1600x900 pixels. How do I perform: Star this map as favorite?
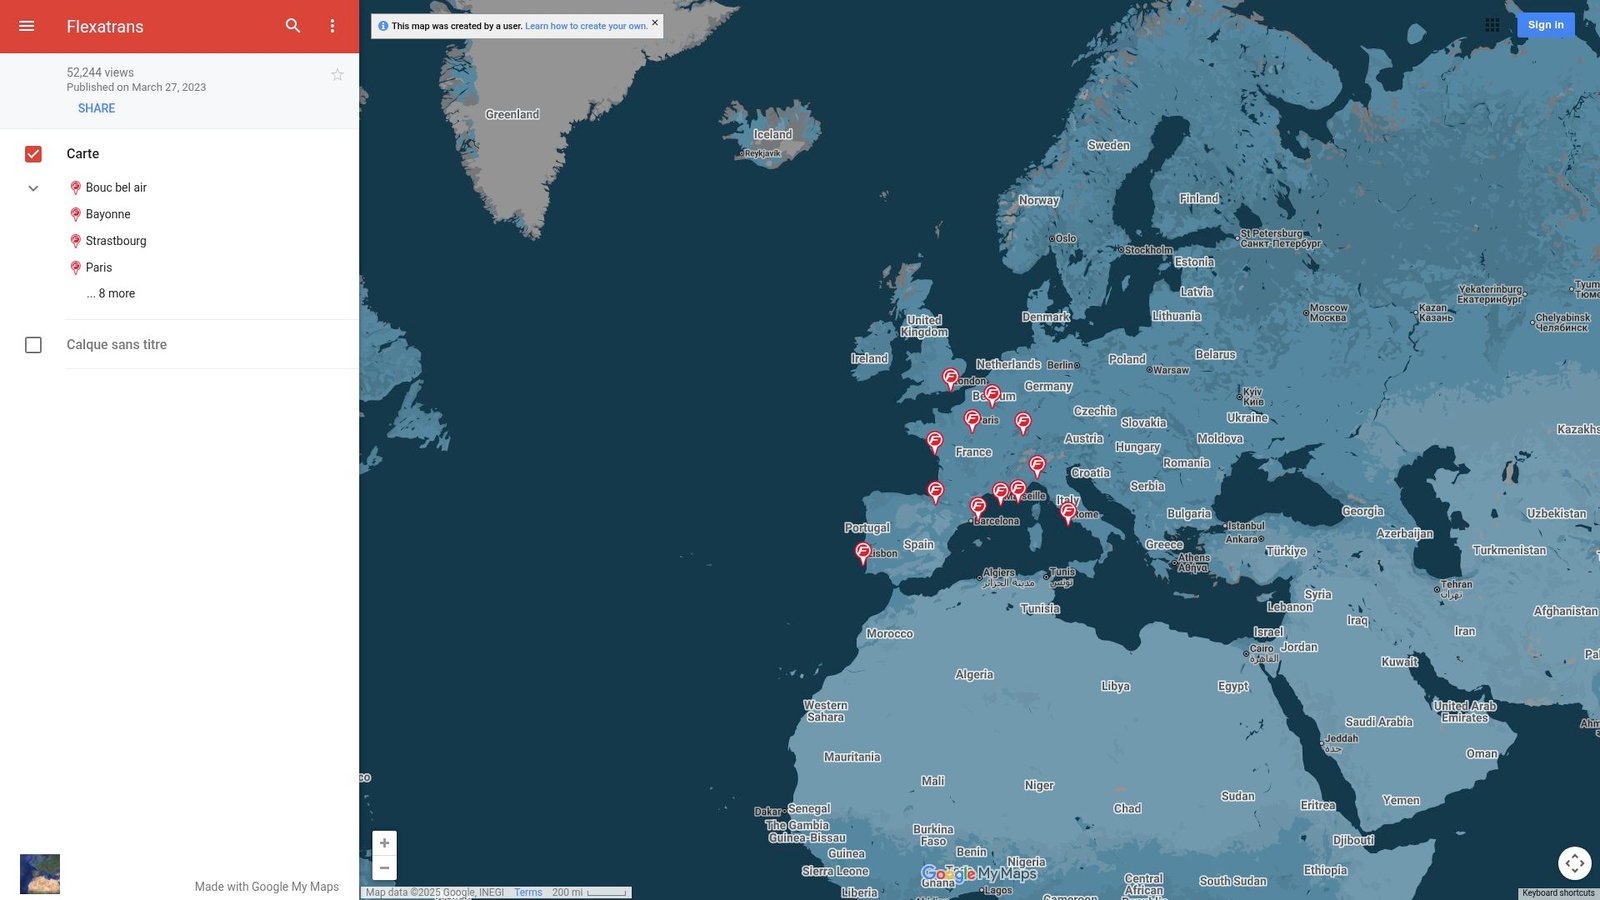click(x=337, y=75)
